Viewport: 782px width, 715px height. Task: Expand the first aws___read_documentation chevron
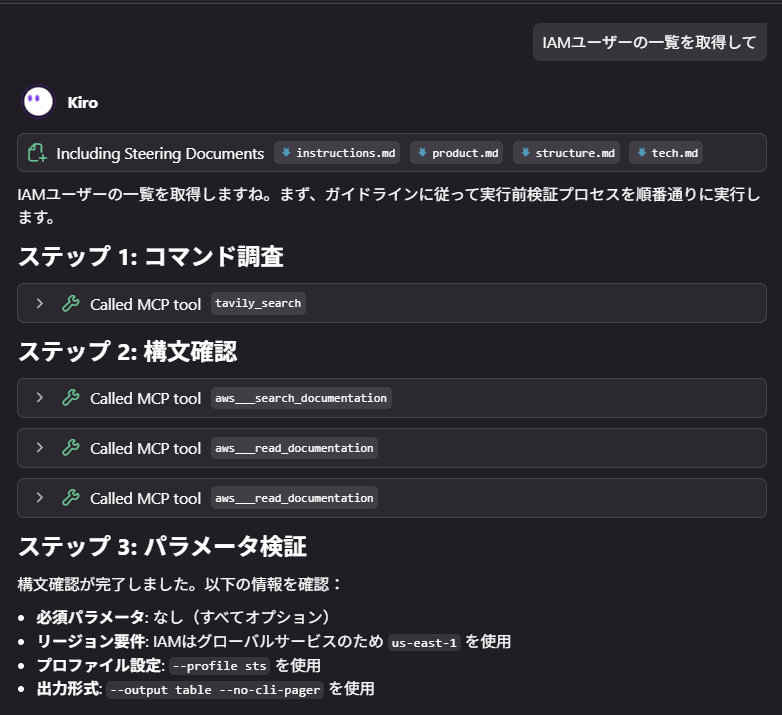pos(40,448)
